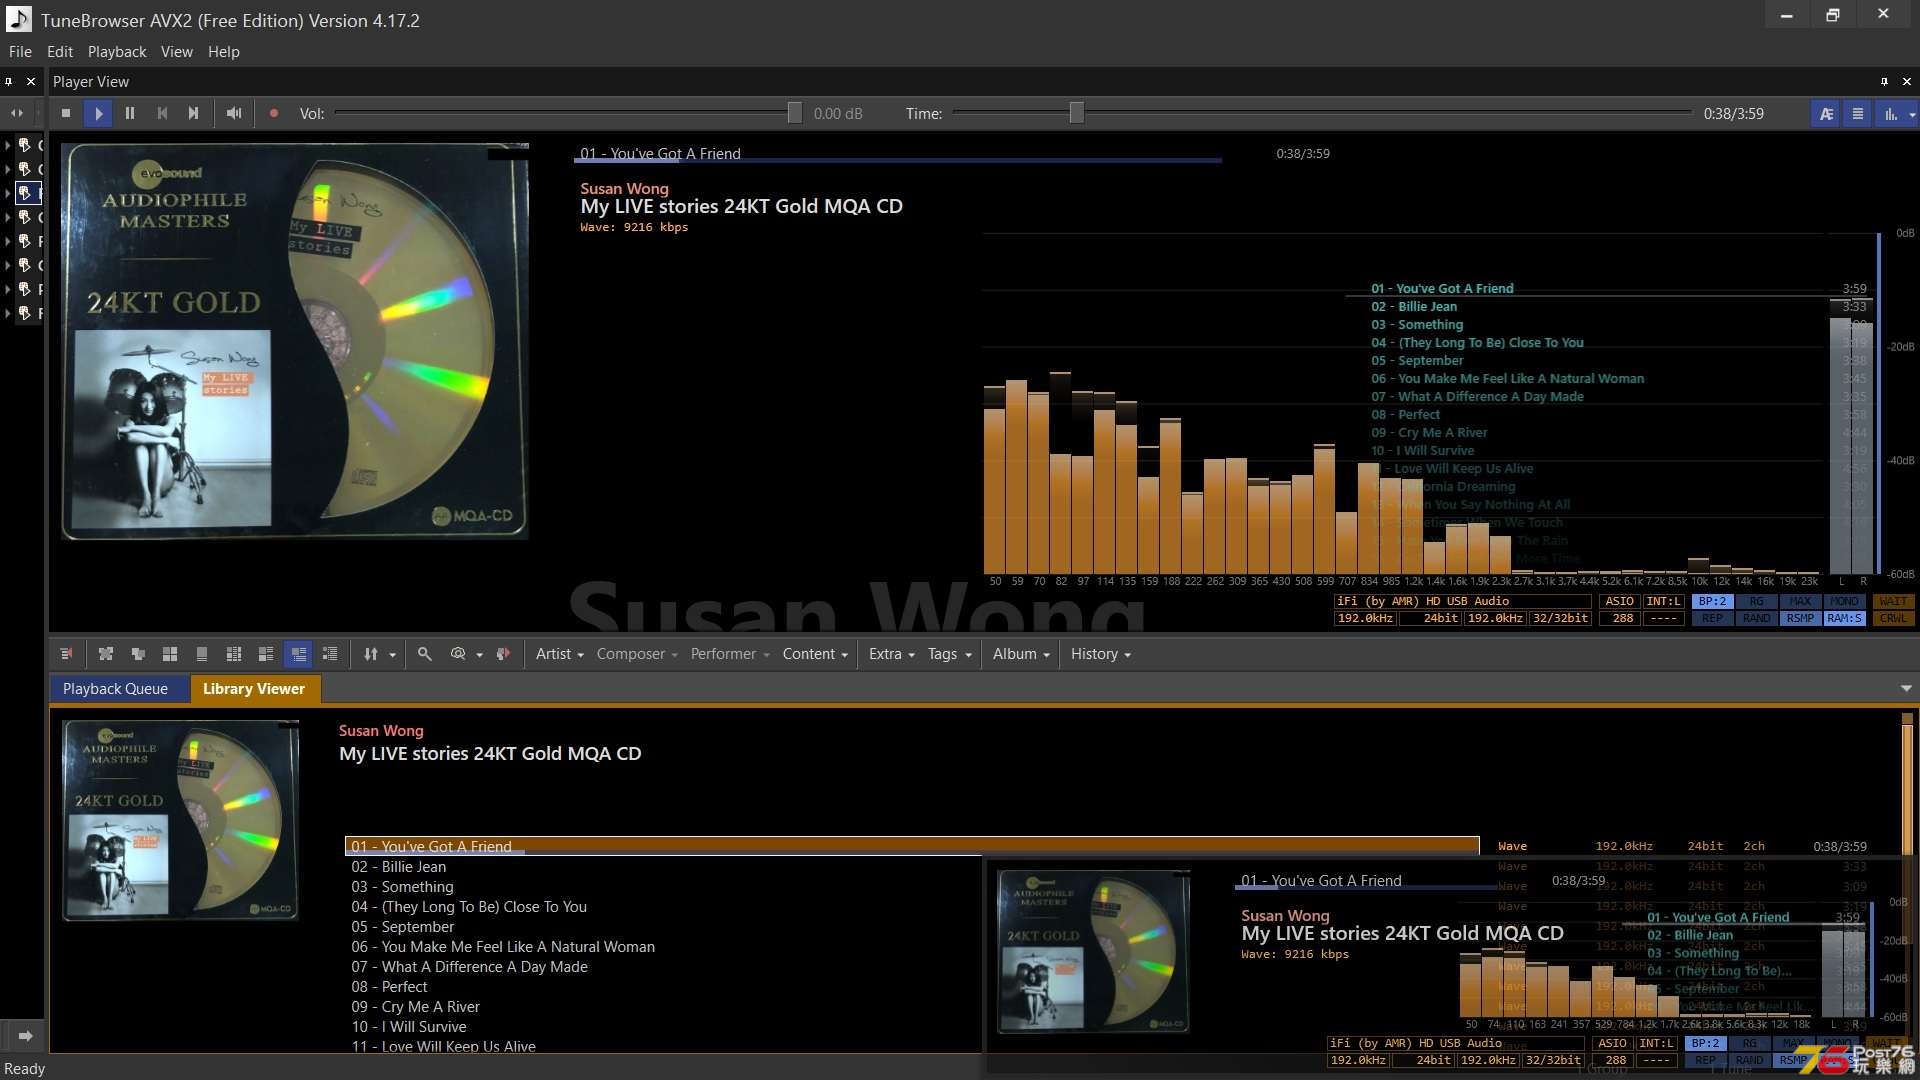Pause the current track
Image resolution: width=1920 pixels, height=1080 pixels.
tap(130, 114)
